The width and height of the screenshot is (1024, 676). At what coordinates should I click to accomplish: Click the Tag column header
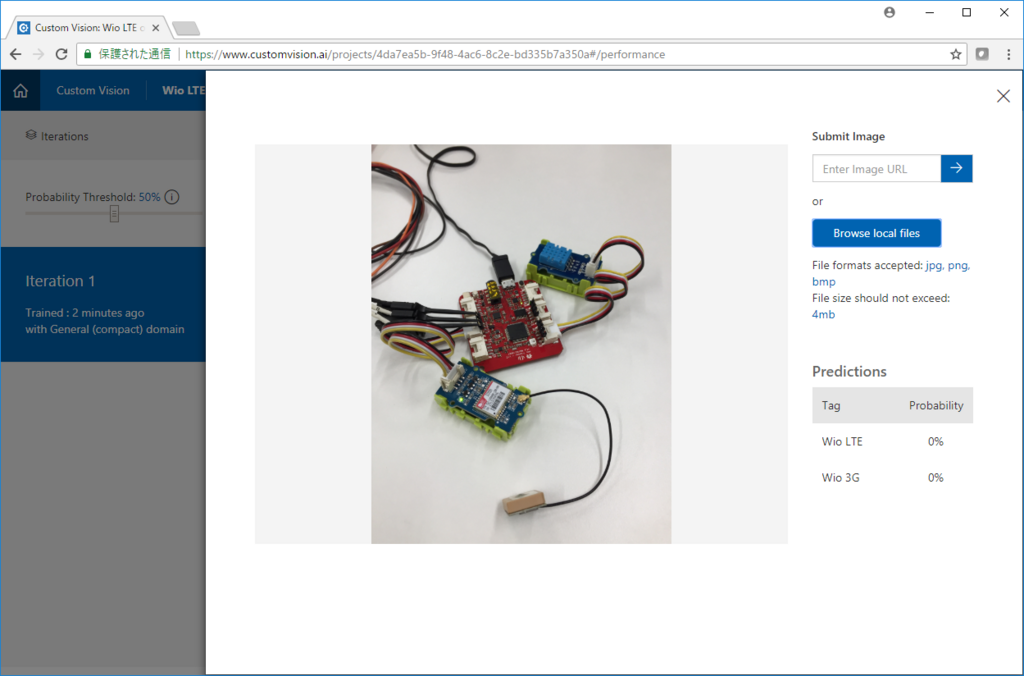point(831,406)
